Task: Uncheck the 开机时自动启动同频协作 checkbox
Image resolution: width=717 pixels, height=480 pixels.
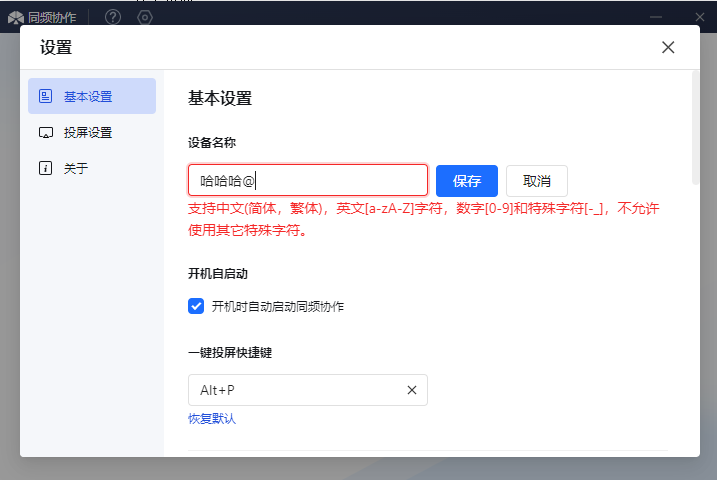Action: click(196, 306)
